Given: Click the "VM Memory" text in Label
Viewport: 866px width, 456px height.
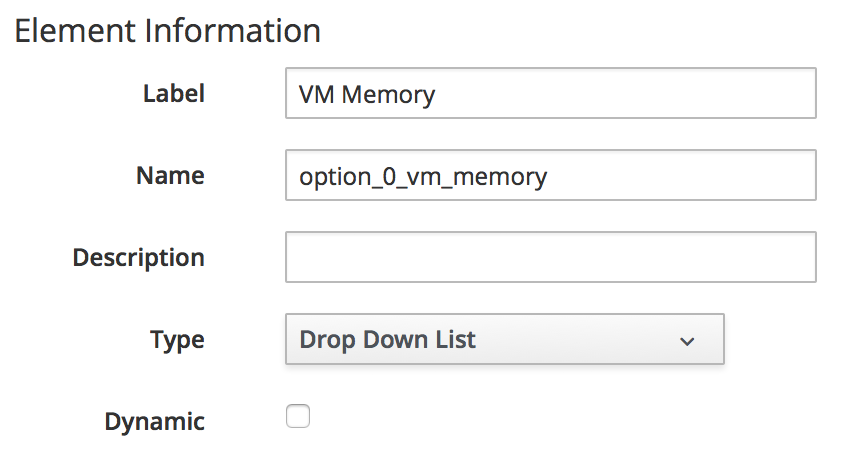Looking at the screenshot, I should (367, 96).
